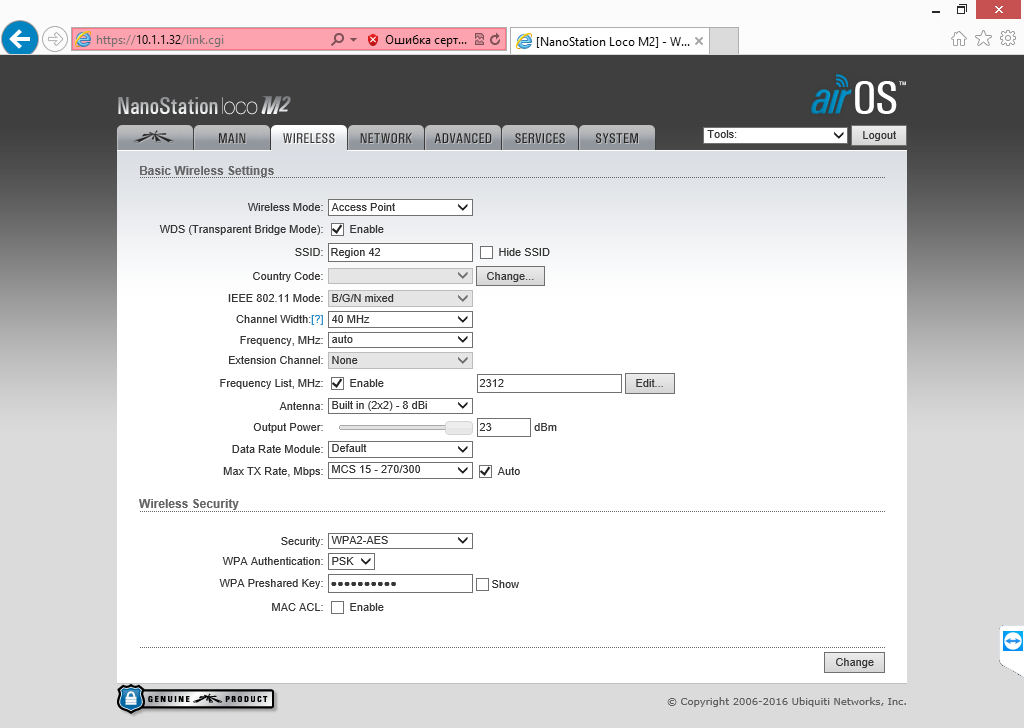Image resolution: width=1024 pixels, height=728 pixels.
Task: Switch to the NETWORK tab
Action: click(x=386, y=138)
